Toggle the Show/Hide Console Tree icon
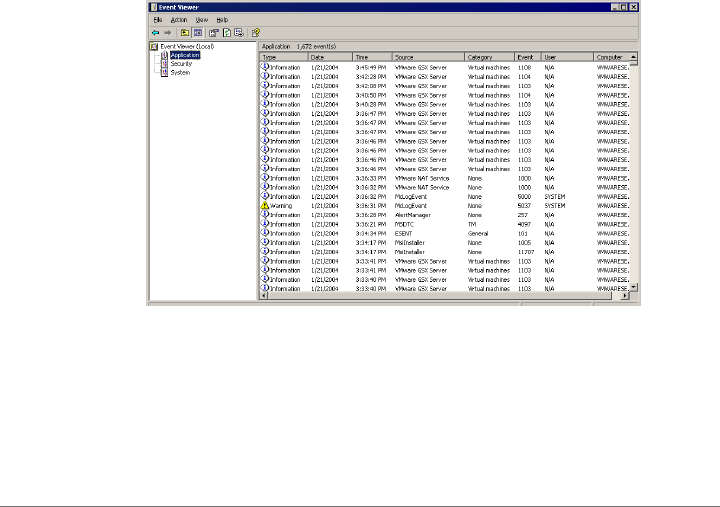 197,32
